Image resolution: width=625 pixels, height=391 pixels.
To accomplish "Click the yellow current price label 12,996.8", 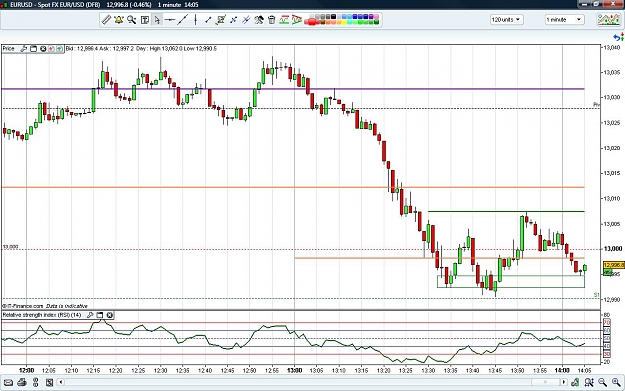I will pos(614,265).
